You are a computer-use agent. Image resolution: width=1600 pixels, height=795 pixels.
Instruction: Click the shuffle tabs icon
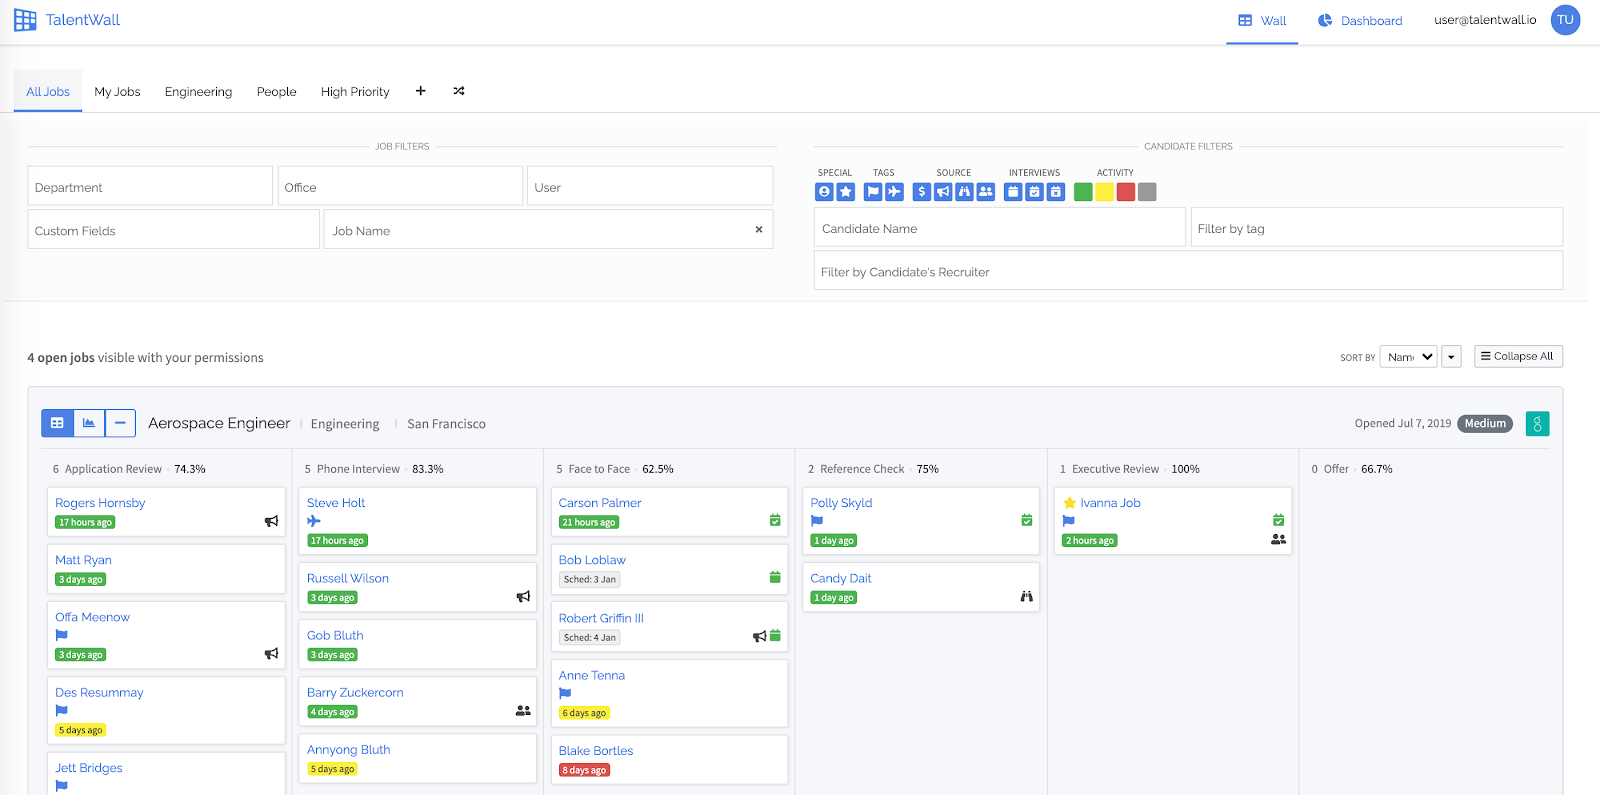coord(459,91)
